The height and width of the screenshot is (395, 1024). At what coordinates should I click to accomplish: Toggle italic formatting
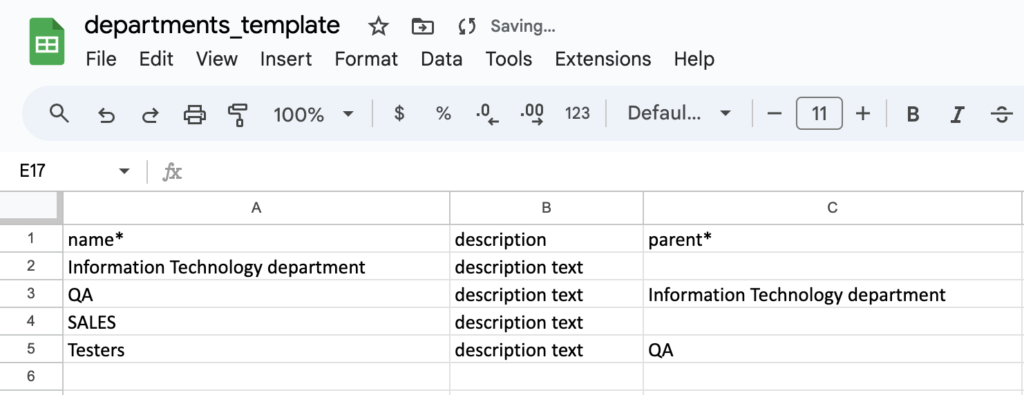coord(957,115)
